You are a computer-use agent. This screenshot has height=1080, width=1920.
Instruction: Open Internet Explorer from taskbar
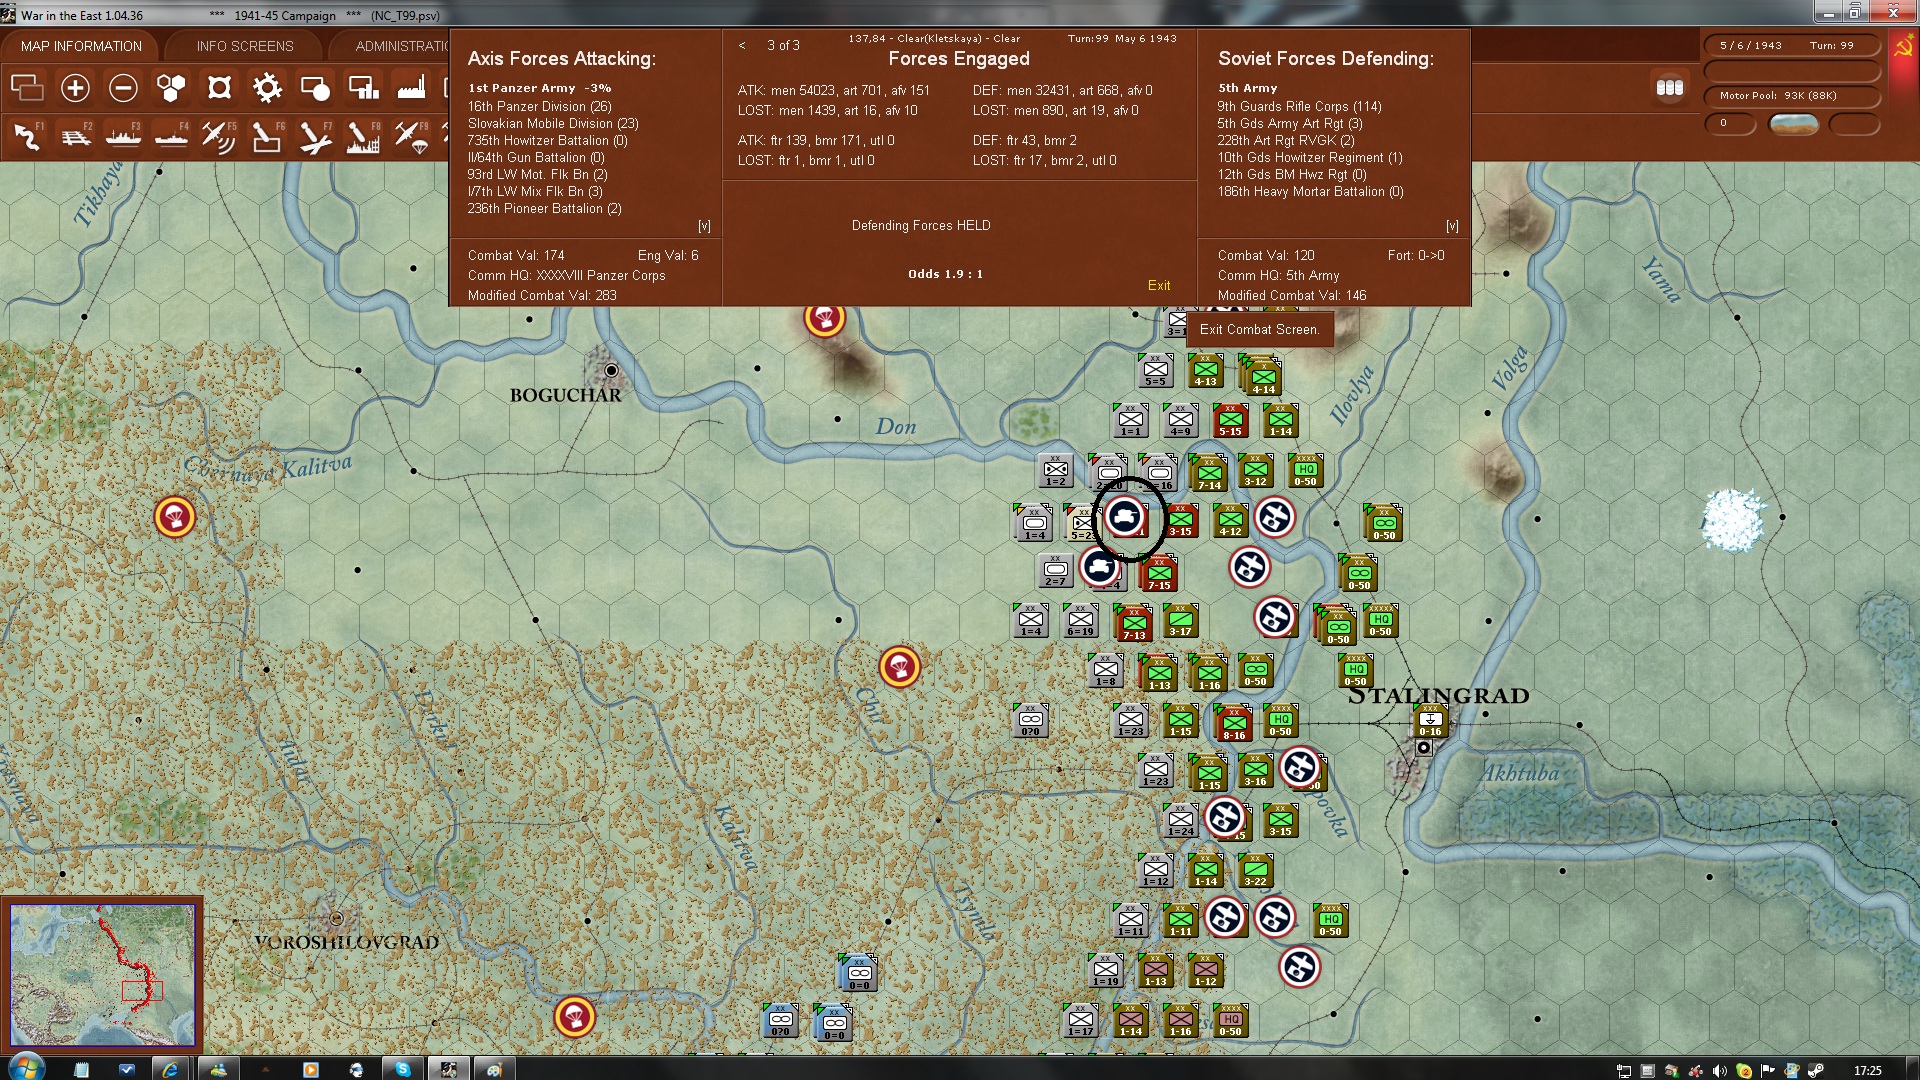tap(170, 1068)
